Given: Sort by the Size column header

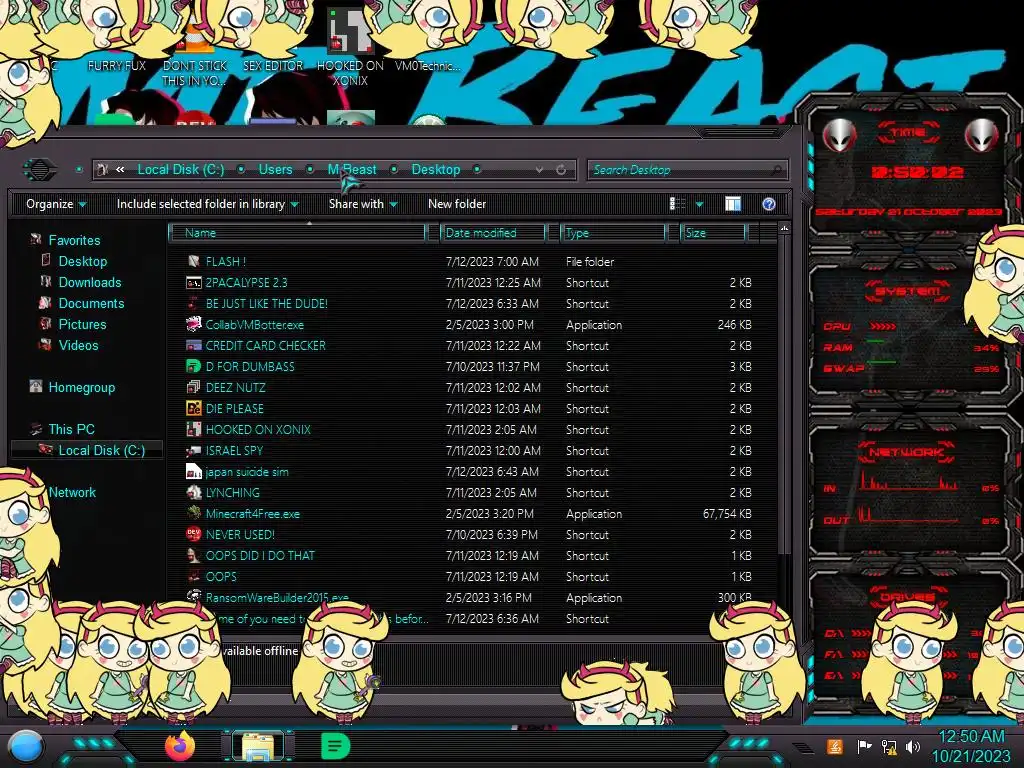Looking at the screenshot, I should (x=713, y=232).
